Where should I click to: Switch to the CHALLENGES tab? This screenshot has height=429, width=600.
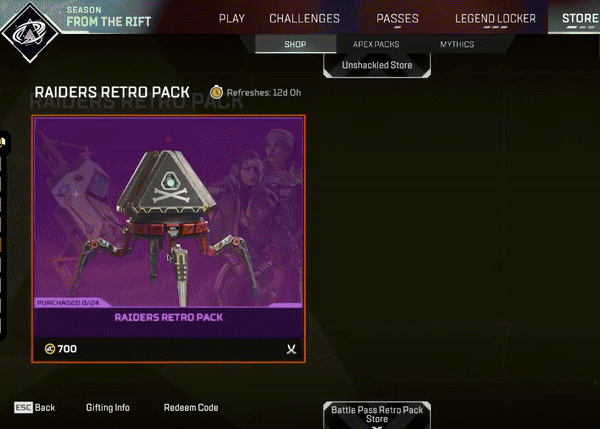pos(304,18)
